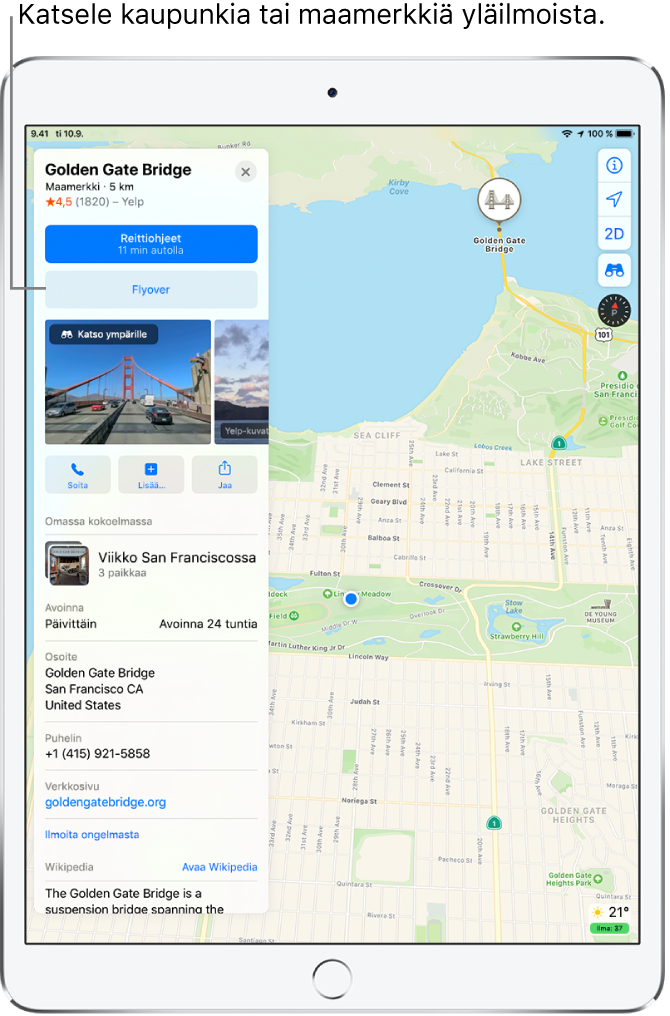Image resolution: width=670 pixels, height=1016 pixels.
Task: Tap the Kirby Cove label
Action: tap(399, 187)
